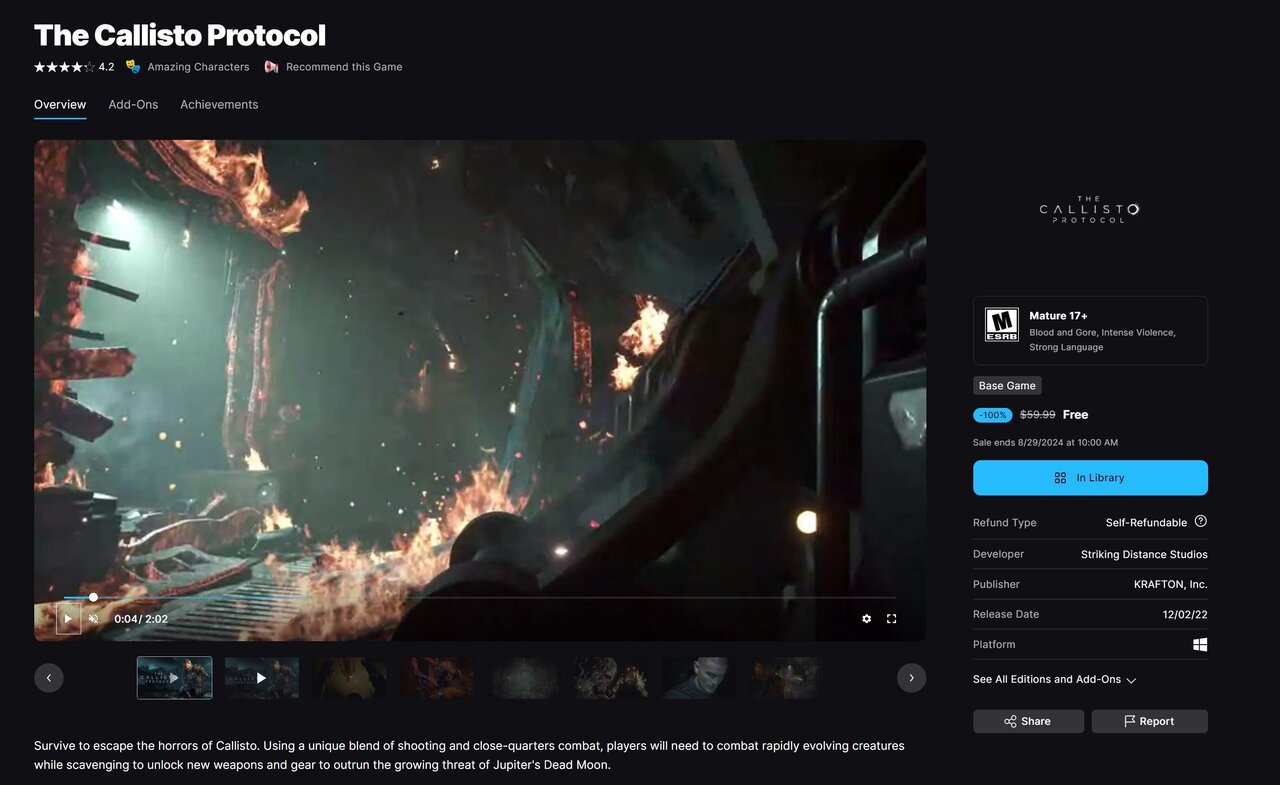The height and width of the screenshot is (785, 1280).
Task: Go to previous media thumbnails
Action: pyautogui.click(x=49, y=678)
